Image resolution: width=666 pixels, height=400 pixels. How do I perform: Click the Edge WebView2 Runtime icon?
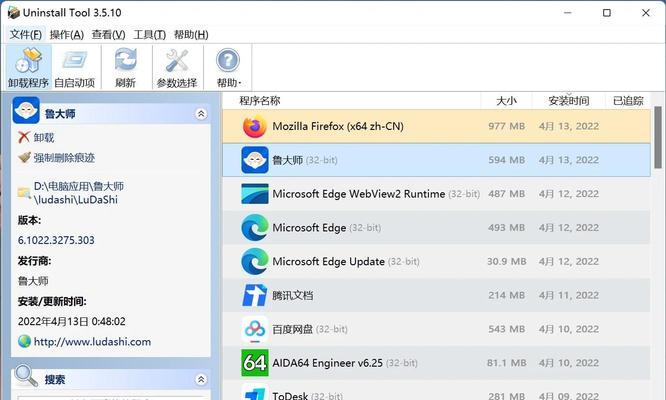pyautogui.click(x=254, y=194)
